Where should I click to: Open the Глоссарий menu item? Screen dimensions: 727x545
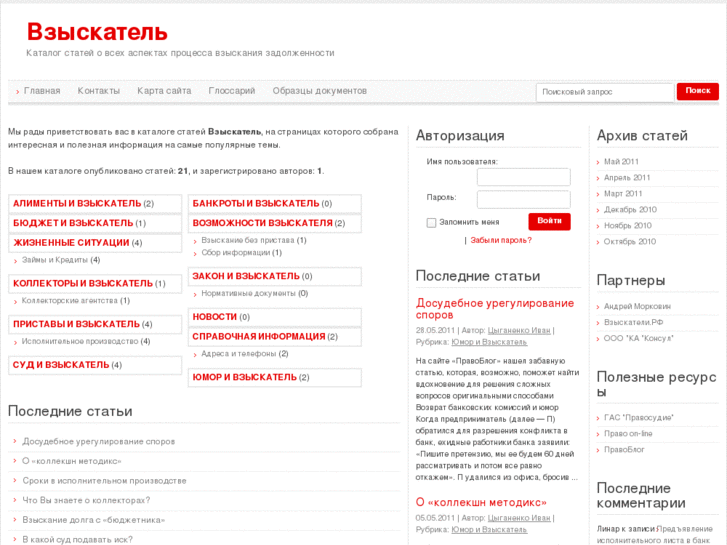232,91
